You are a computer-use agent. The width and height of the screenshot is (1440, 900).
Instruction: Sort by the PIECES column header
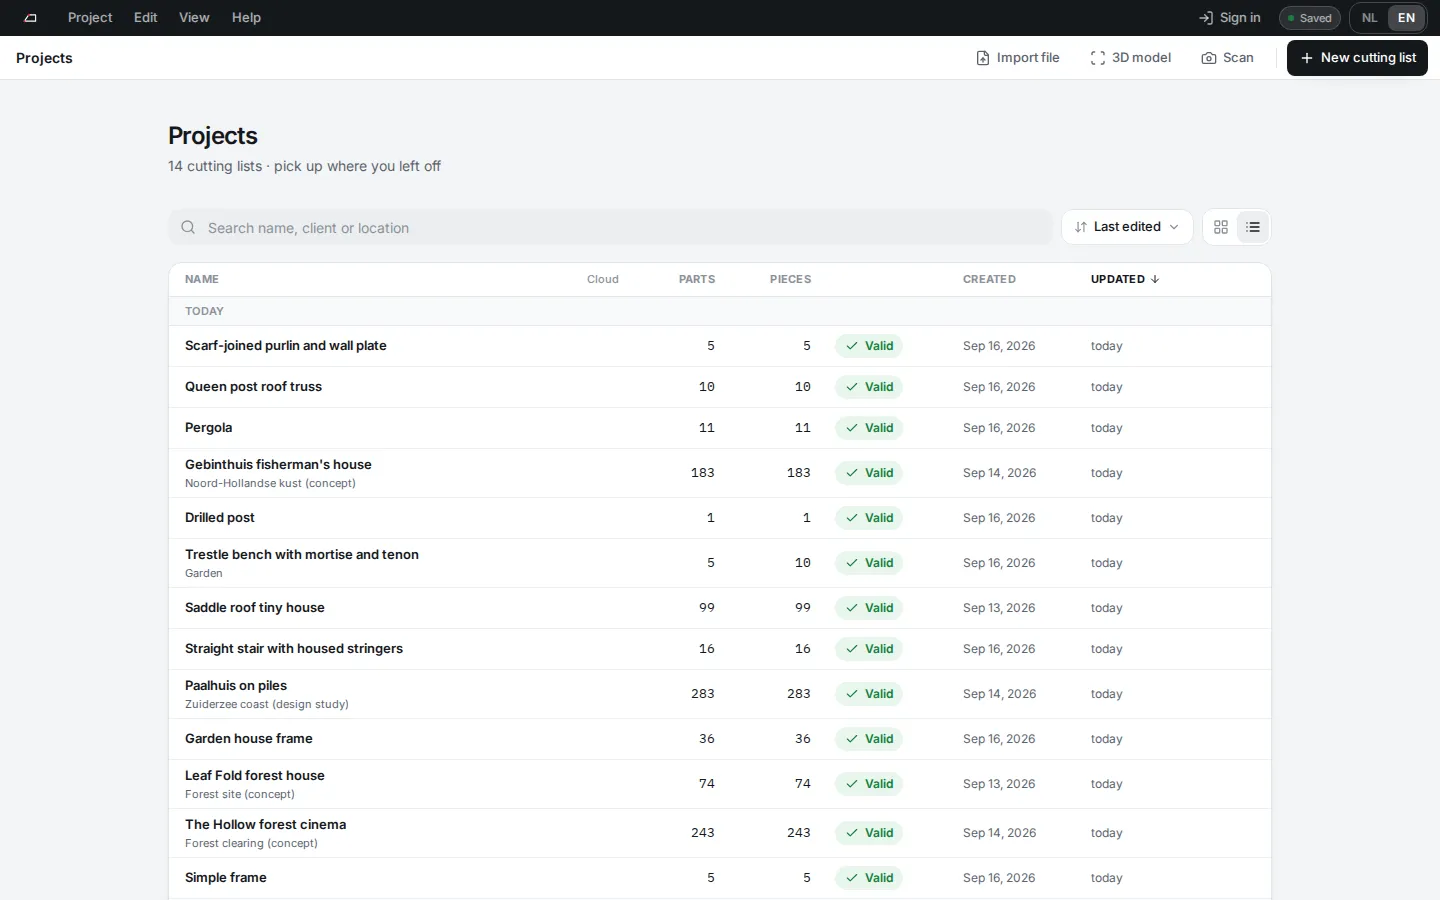click(x=790, y=280)
